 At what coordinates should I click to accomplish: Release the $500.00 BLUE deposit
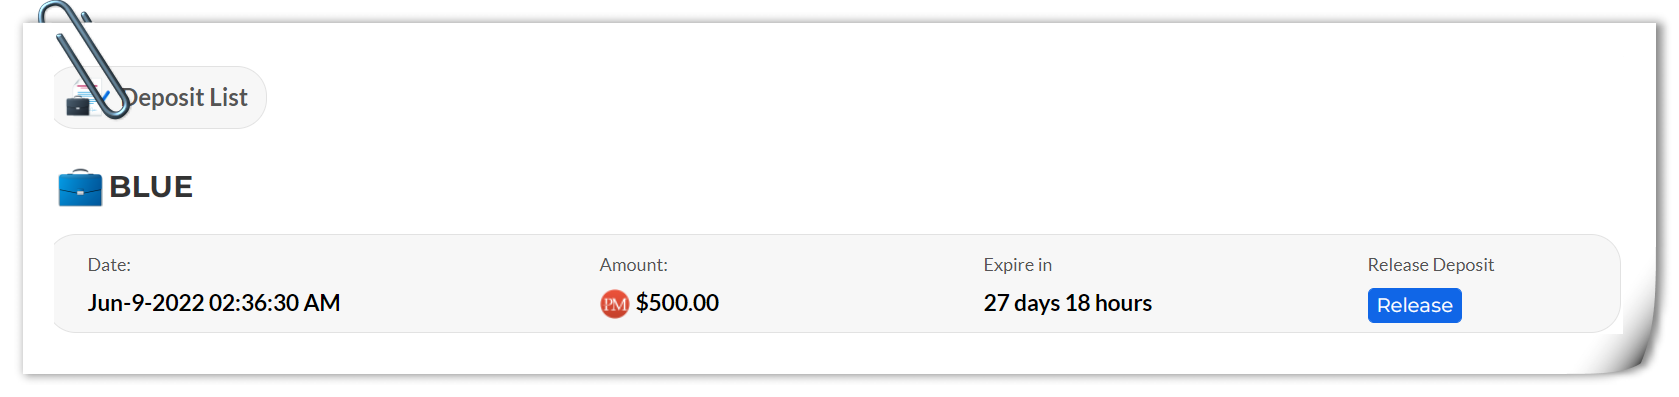click(1414, 305)
